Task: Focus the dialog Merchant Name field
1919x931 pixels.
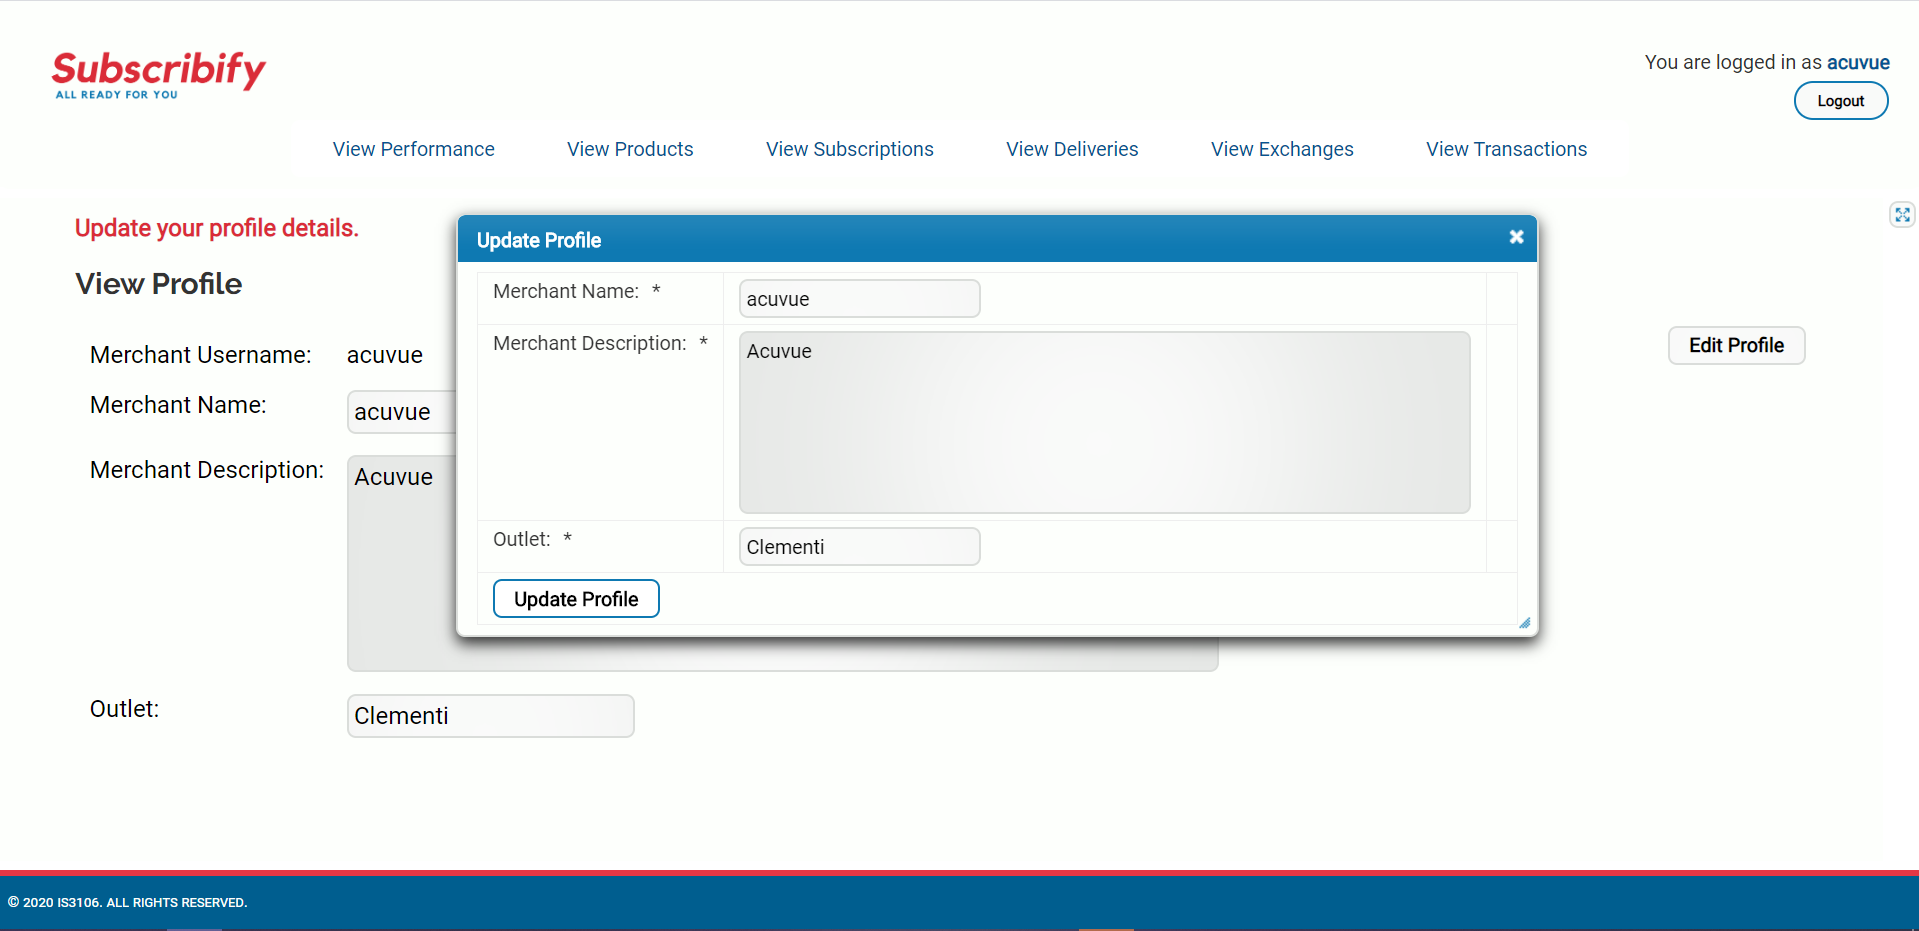Action: [859, 299]
